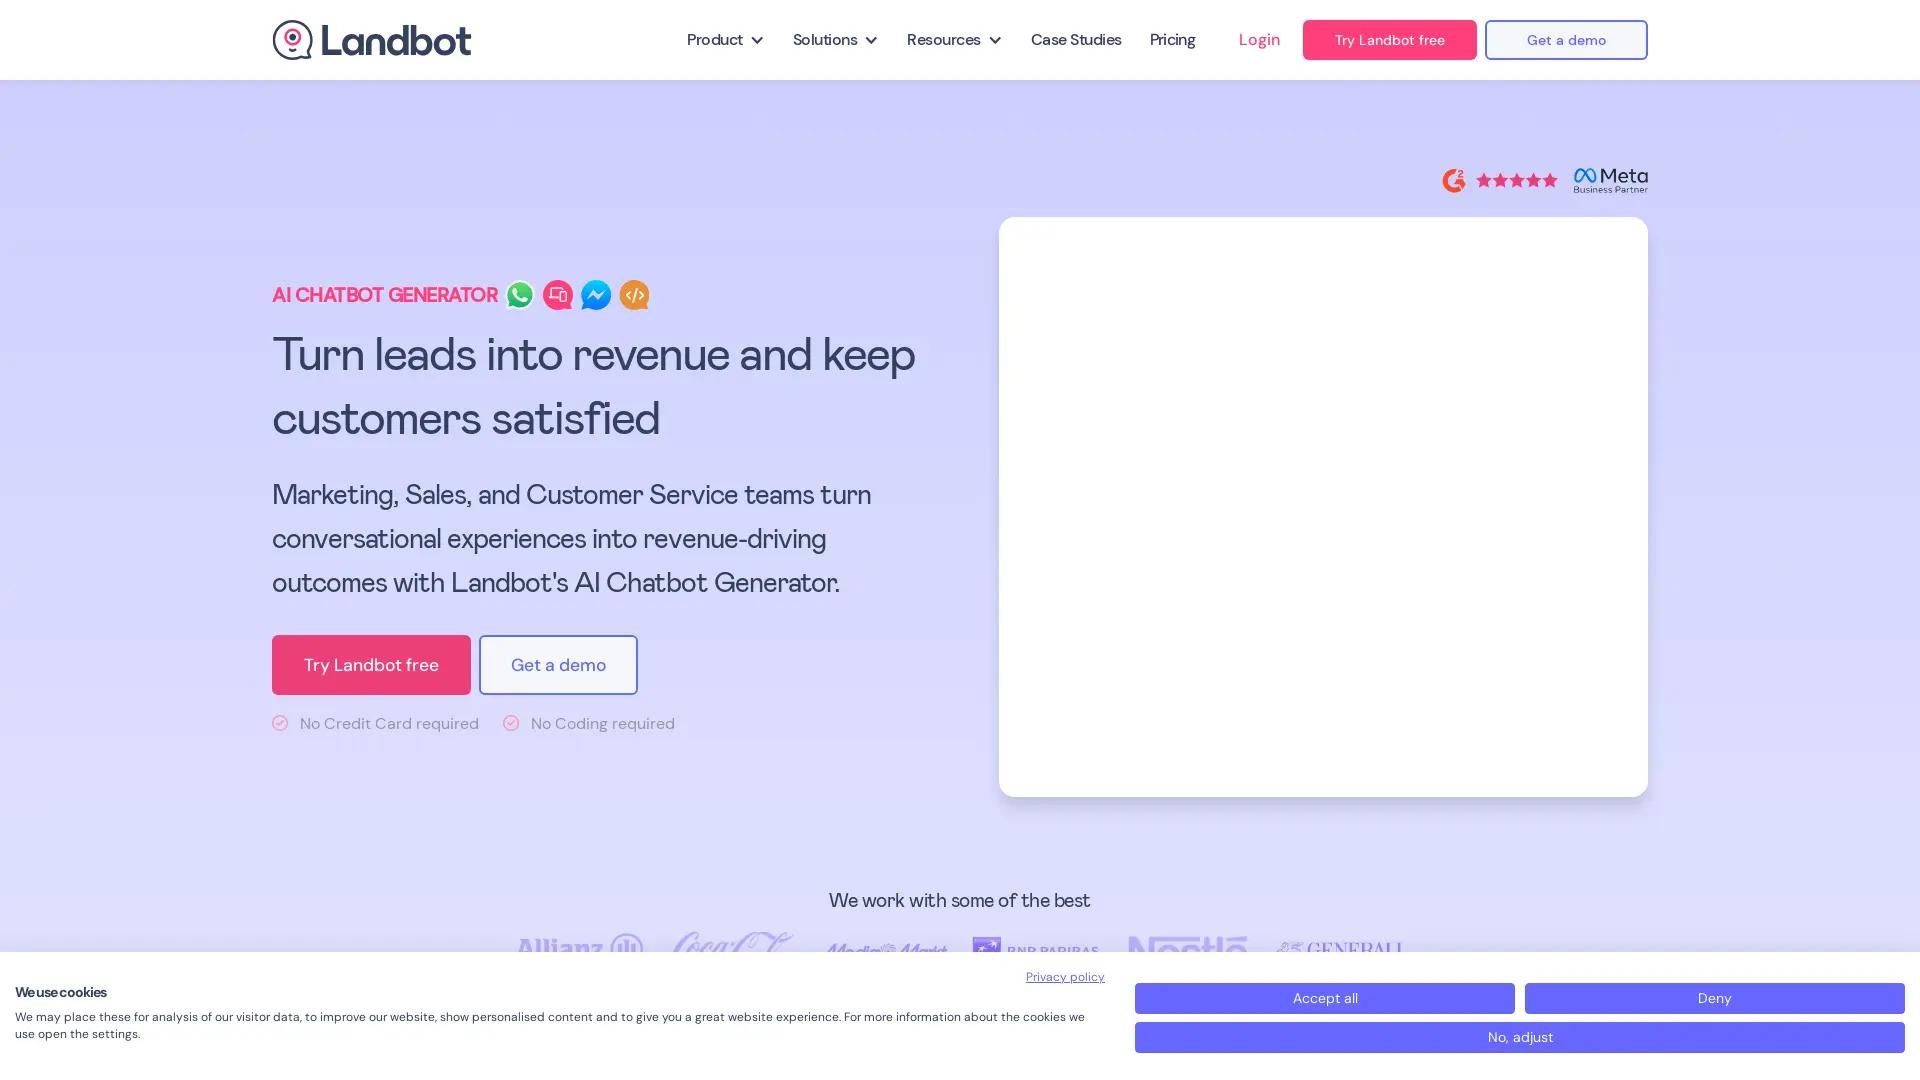Open the Privacy policy
1920x1080 pixels.
coord(1064,977)
